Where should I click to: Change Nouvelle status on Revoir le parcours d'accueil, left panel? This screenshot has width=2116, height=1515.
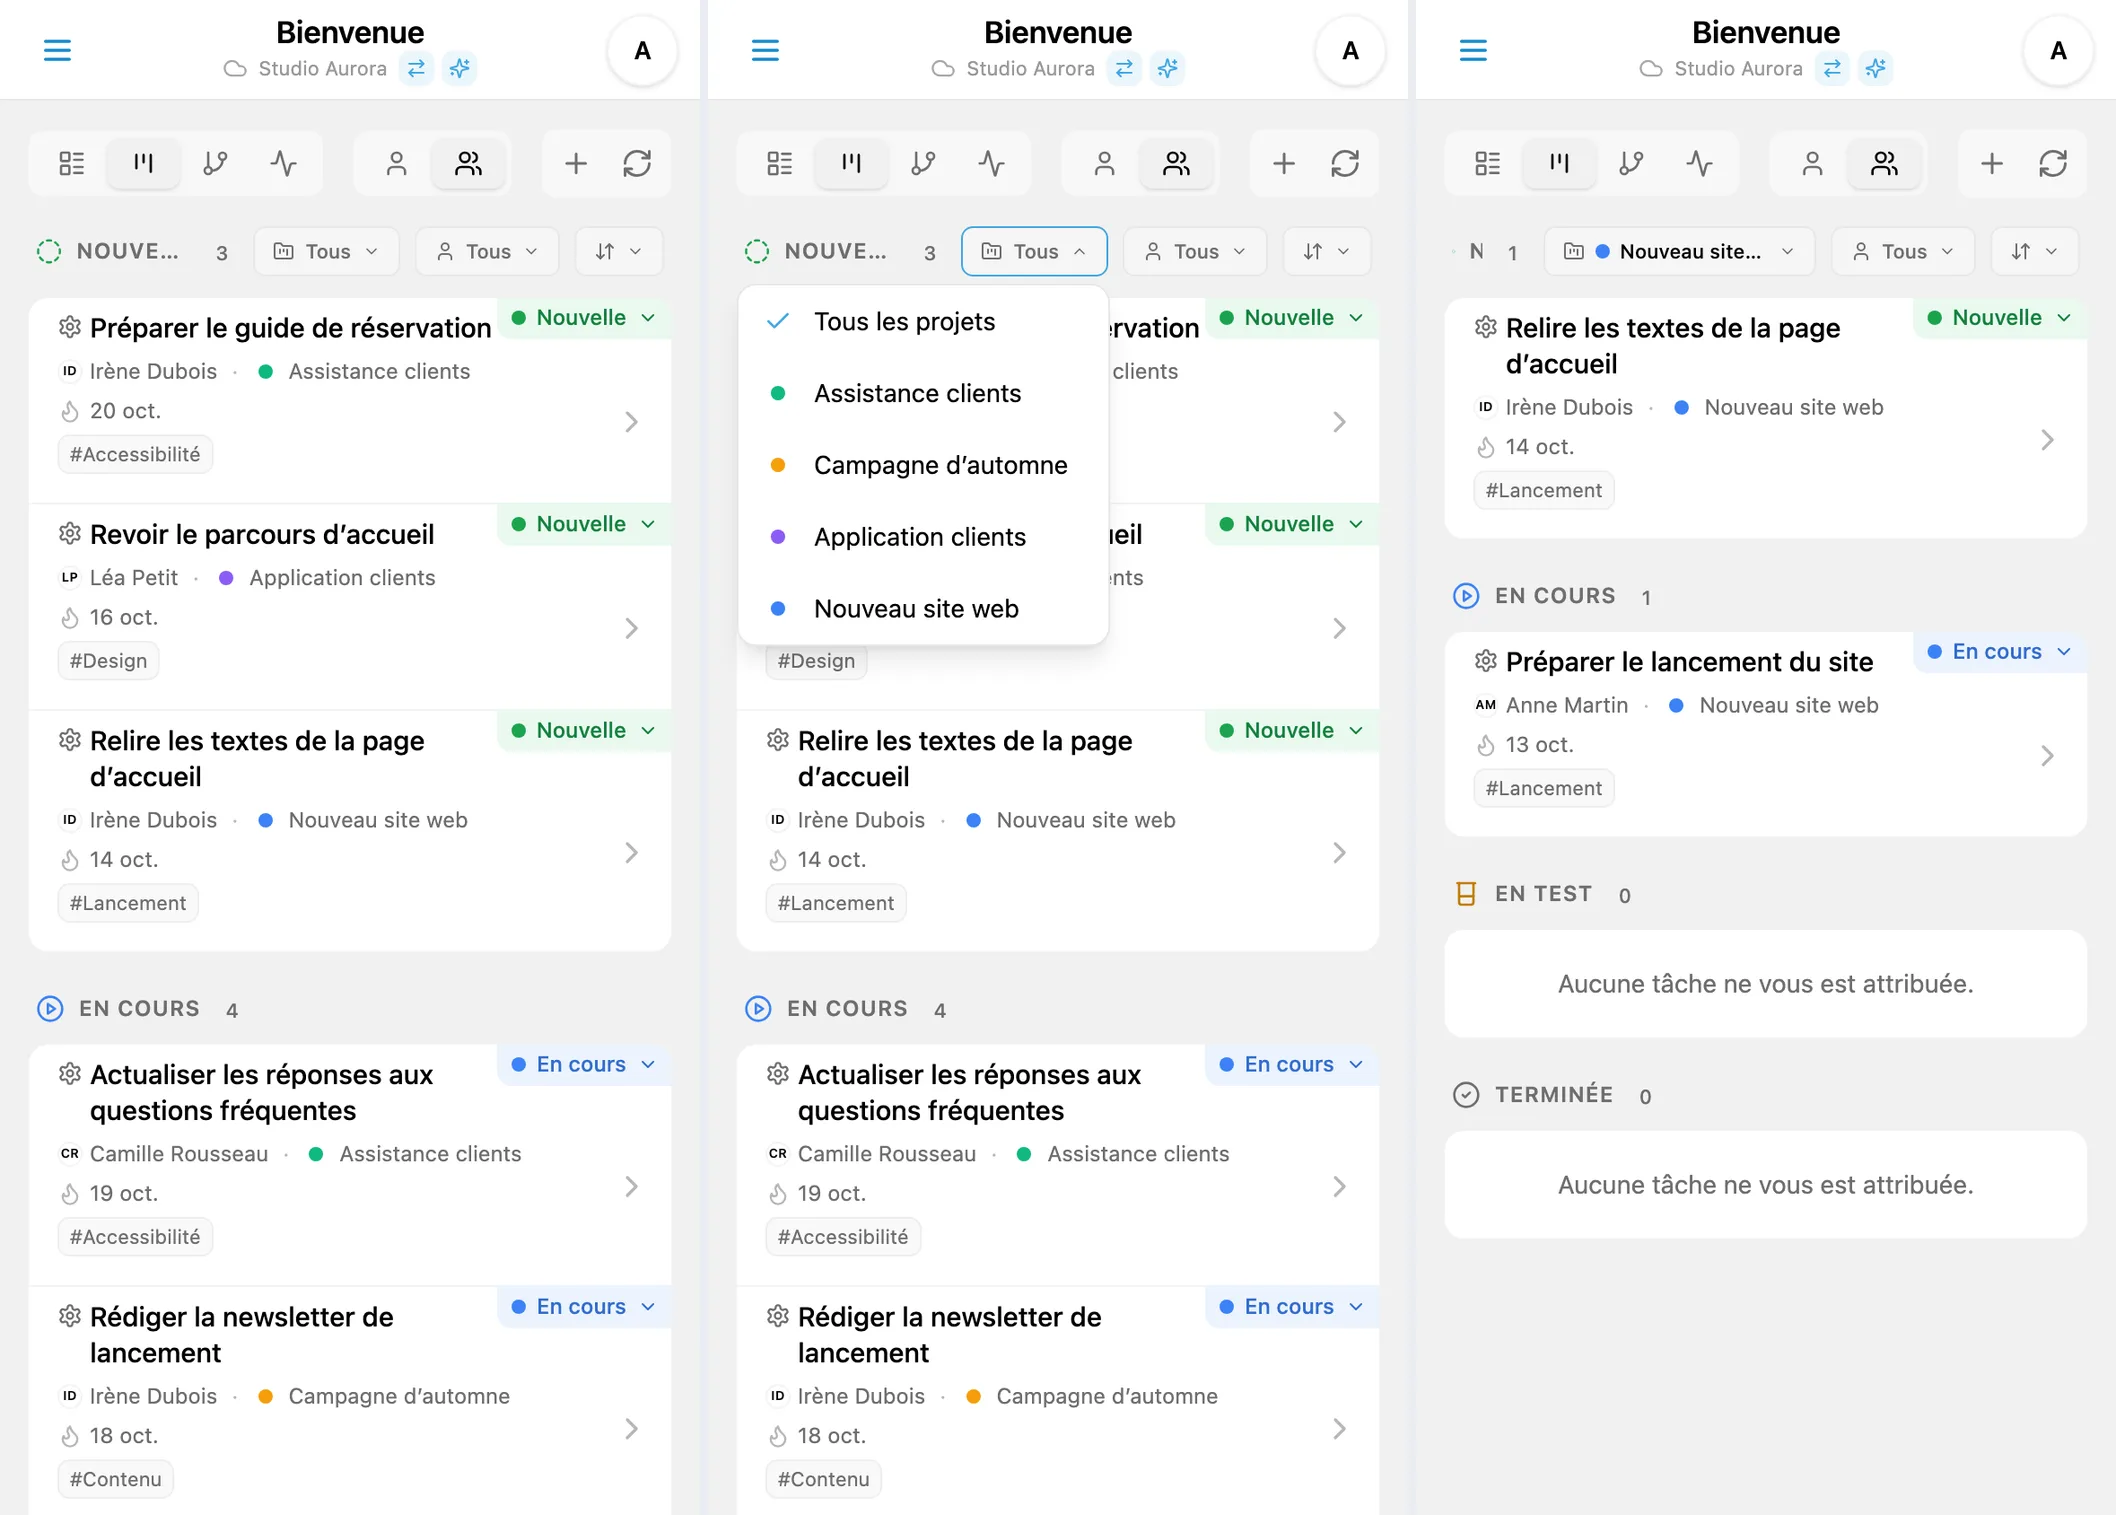click(584, 524)
